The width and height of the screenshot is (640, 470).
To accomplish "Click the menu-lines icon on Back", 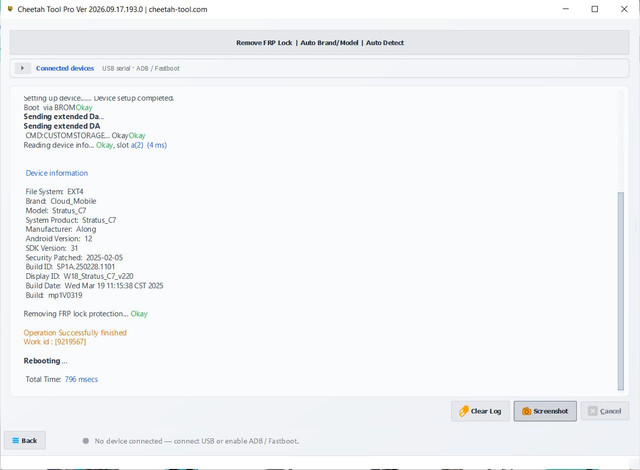I will pyautogui.click(x=16, y=441).
